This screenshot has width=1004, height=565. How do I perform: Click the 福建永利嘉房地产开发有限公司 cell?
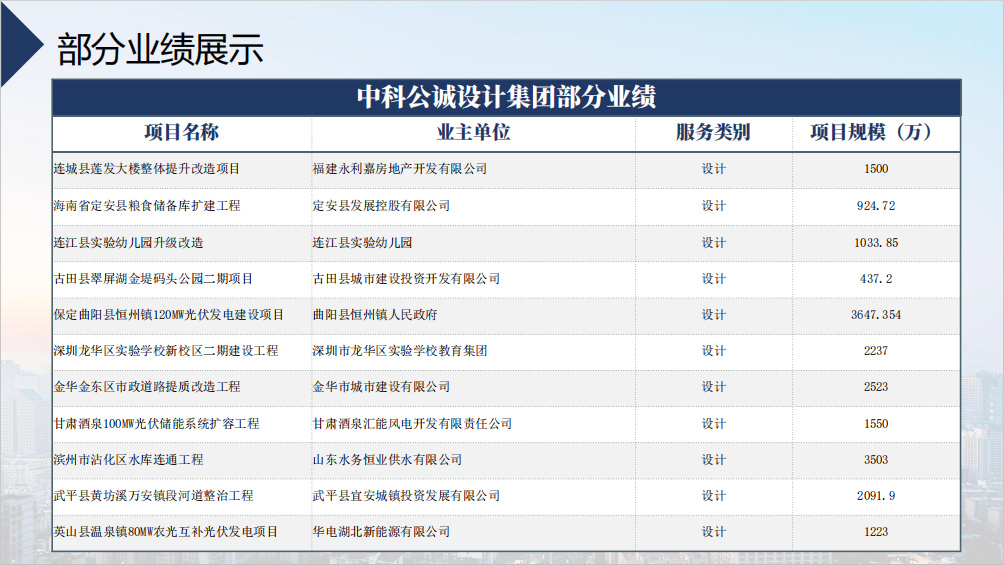[400, 169]
